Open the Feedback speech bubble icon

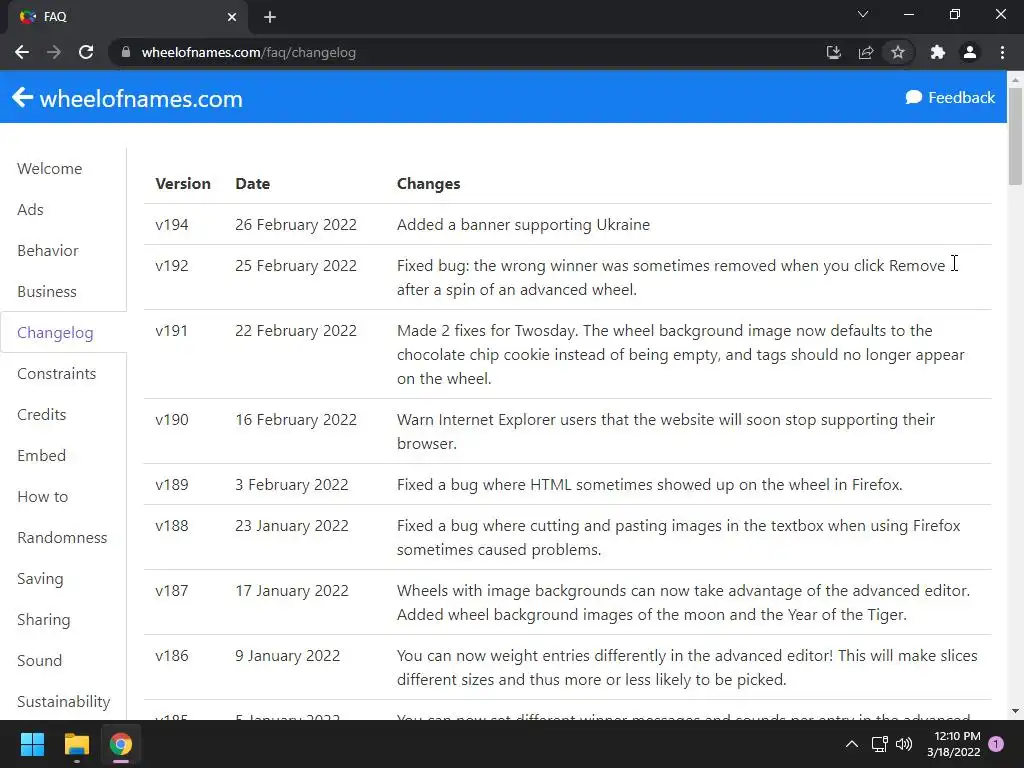pyautogui.click(x=914, y=97)
